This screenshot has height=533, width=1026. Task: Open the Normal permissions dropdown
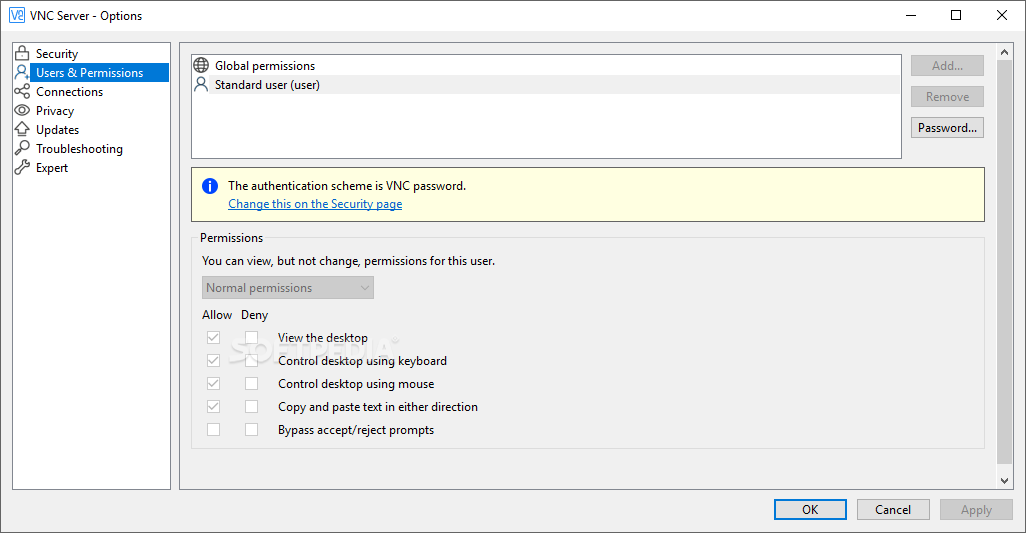(x=288, y=288)
